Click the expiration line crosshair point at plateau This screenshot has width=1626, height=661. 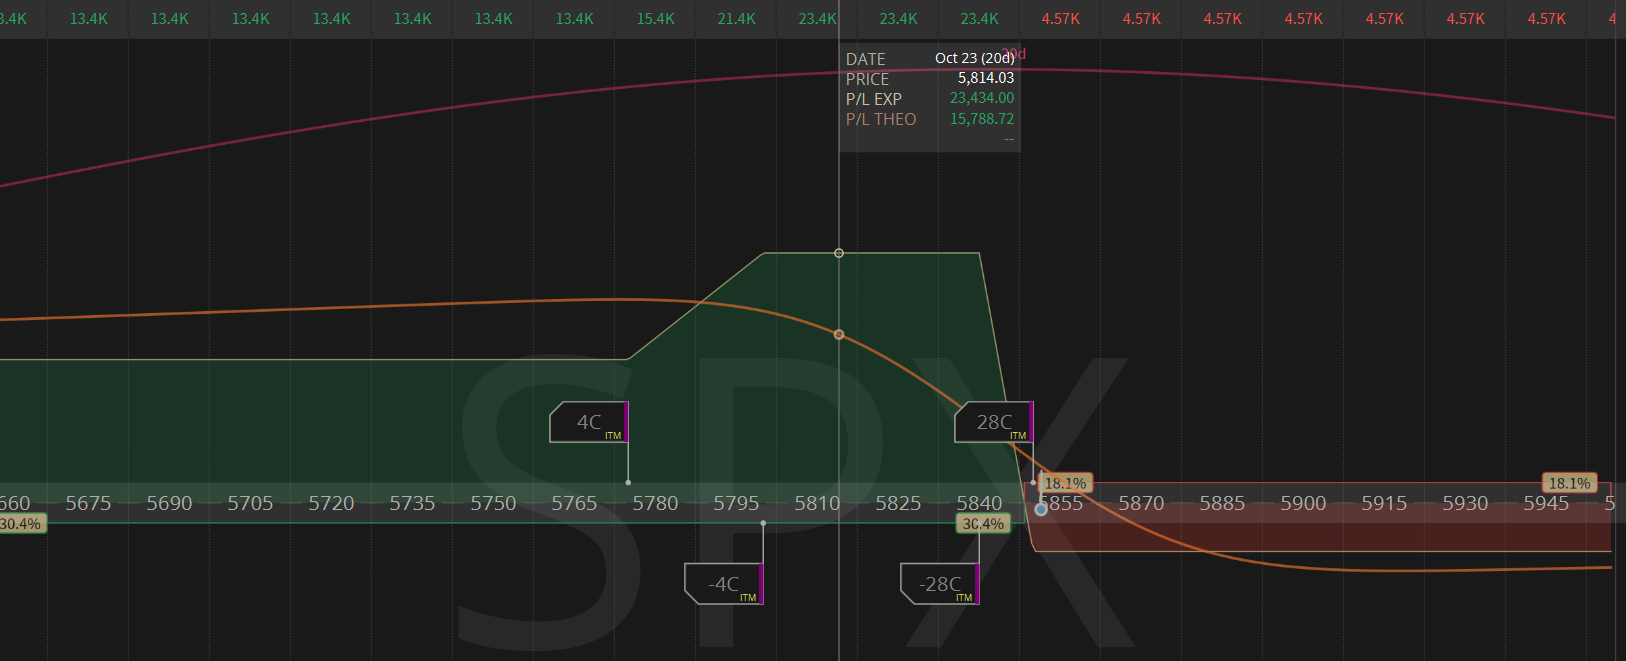[839, 253]
